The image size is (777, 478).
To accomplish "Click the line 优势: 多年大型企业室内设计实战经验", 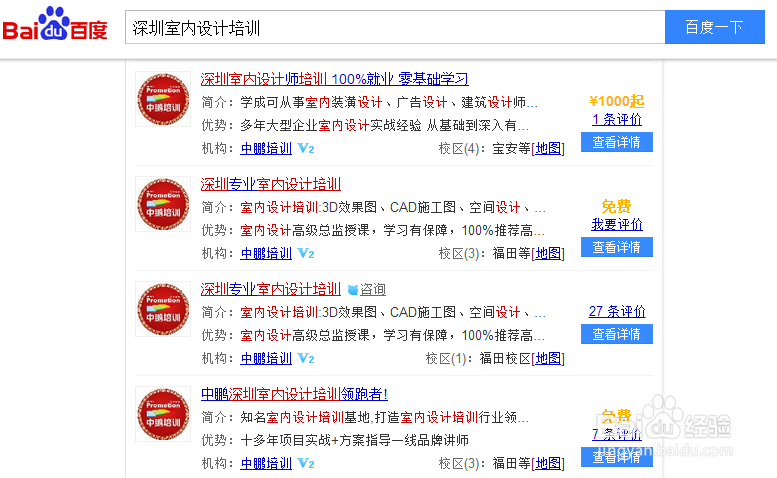I will pyautogui.click(x=365, y=125).
